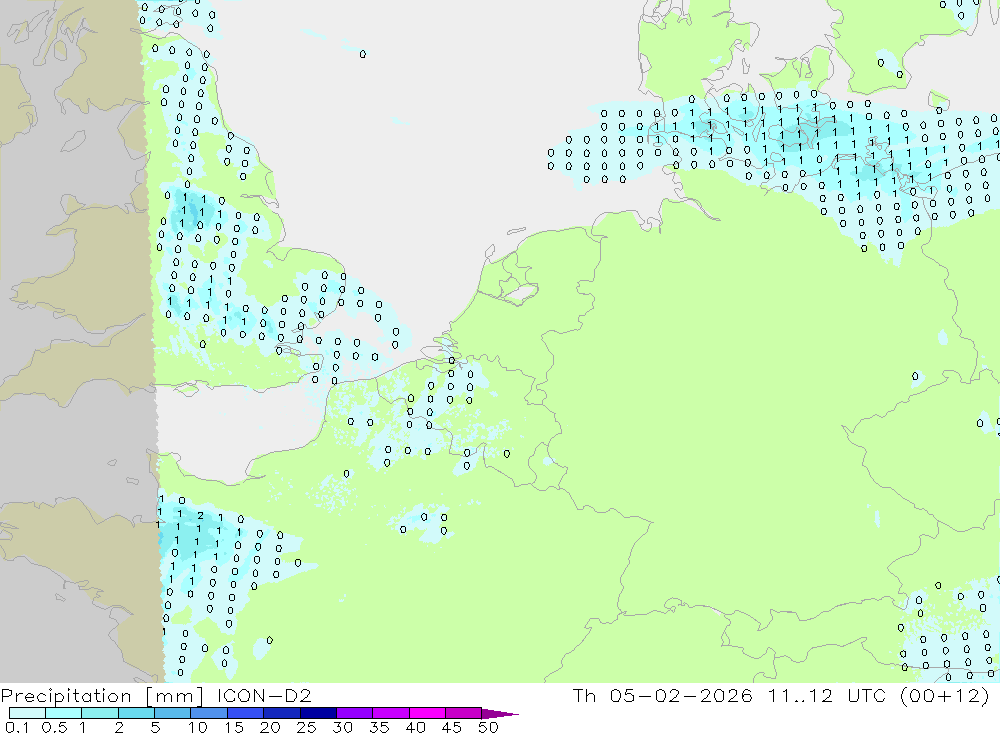
Task: Select the 5–10 mm legend color swatch
Action: pyautogui.click(x=172, y=713)
